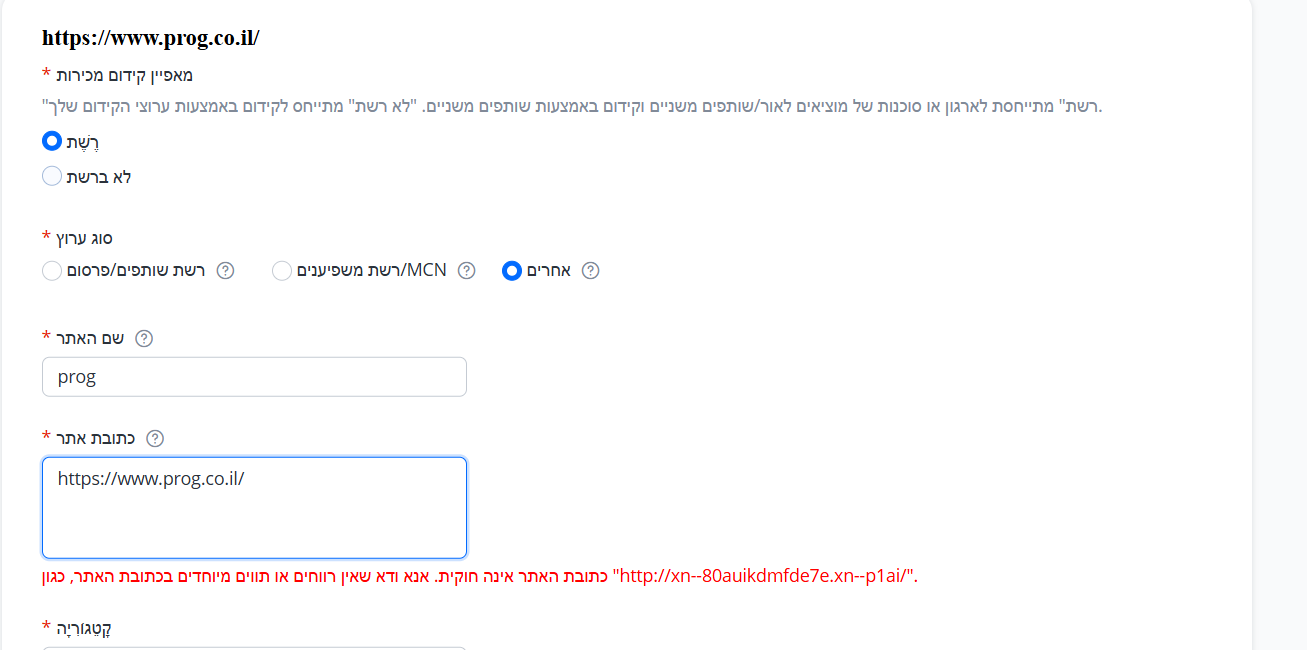1307x650 pixels.
Task: Show help icon next to רשת משפיענים/MCN
Action: (466, 271)
